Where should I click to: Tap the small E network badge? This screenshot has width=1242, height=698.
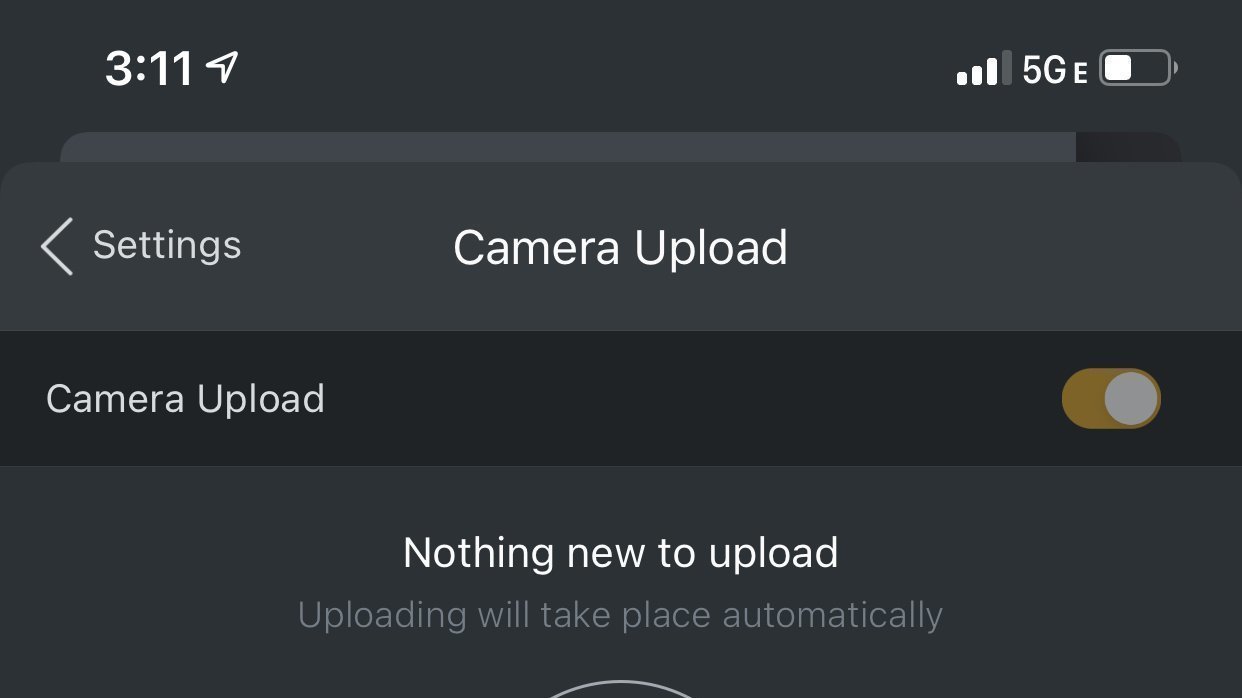[x=1079, y=73]
